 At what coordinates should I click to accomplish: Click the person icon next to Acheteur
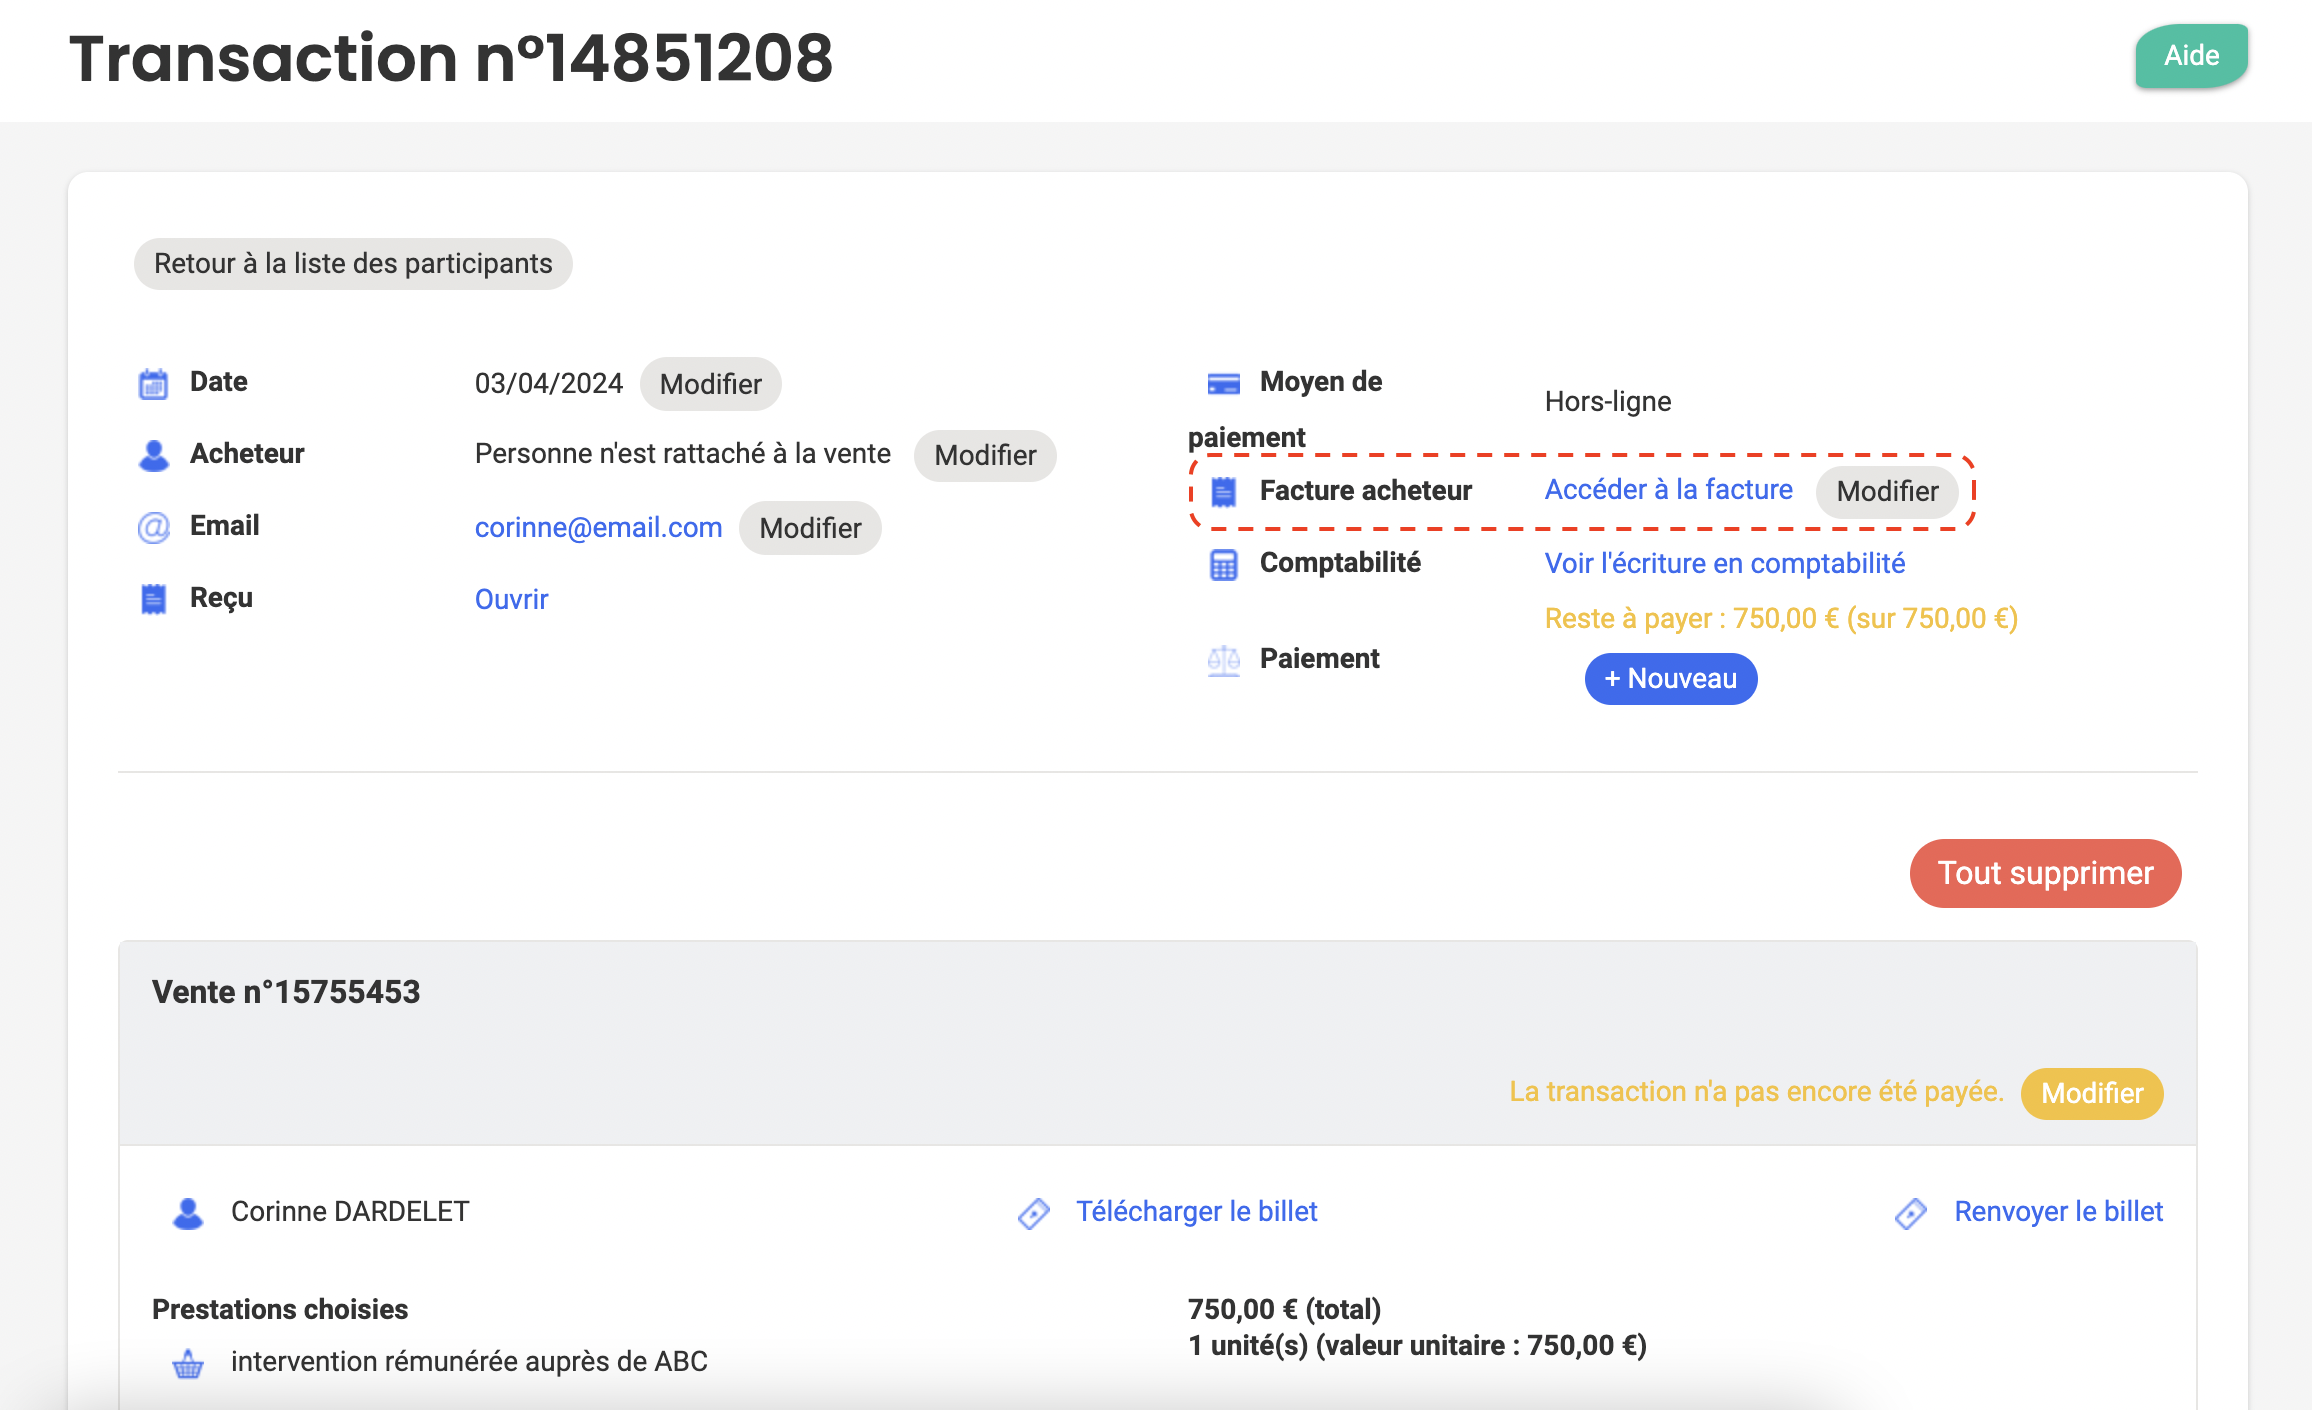click(x=153, y=455)
